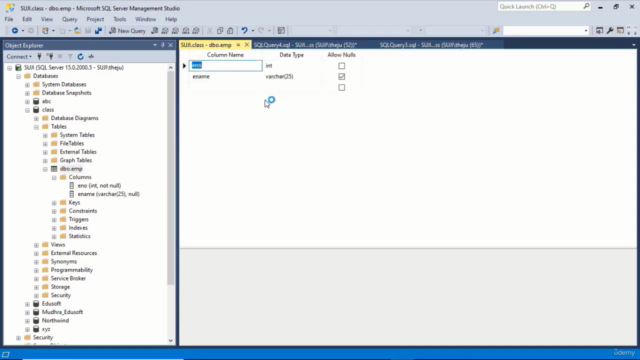
Task: Expand the Northwind database node
Action: point(27,321)
